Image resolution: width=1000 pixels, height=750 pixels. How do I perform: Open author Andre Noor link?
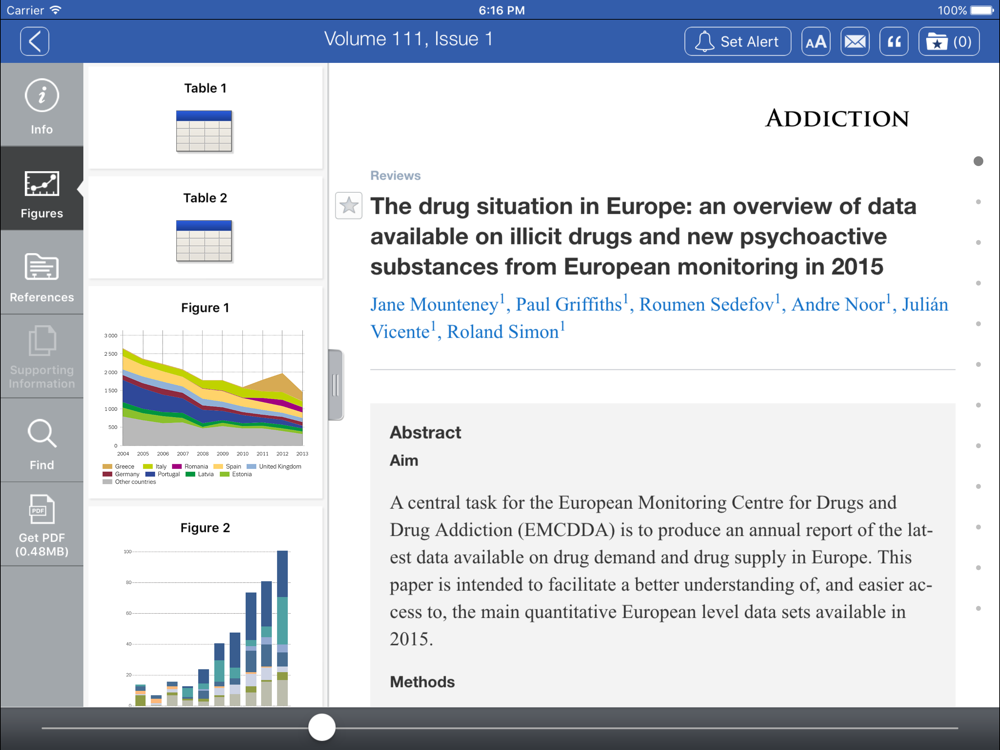(x=841, y=304)
